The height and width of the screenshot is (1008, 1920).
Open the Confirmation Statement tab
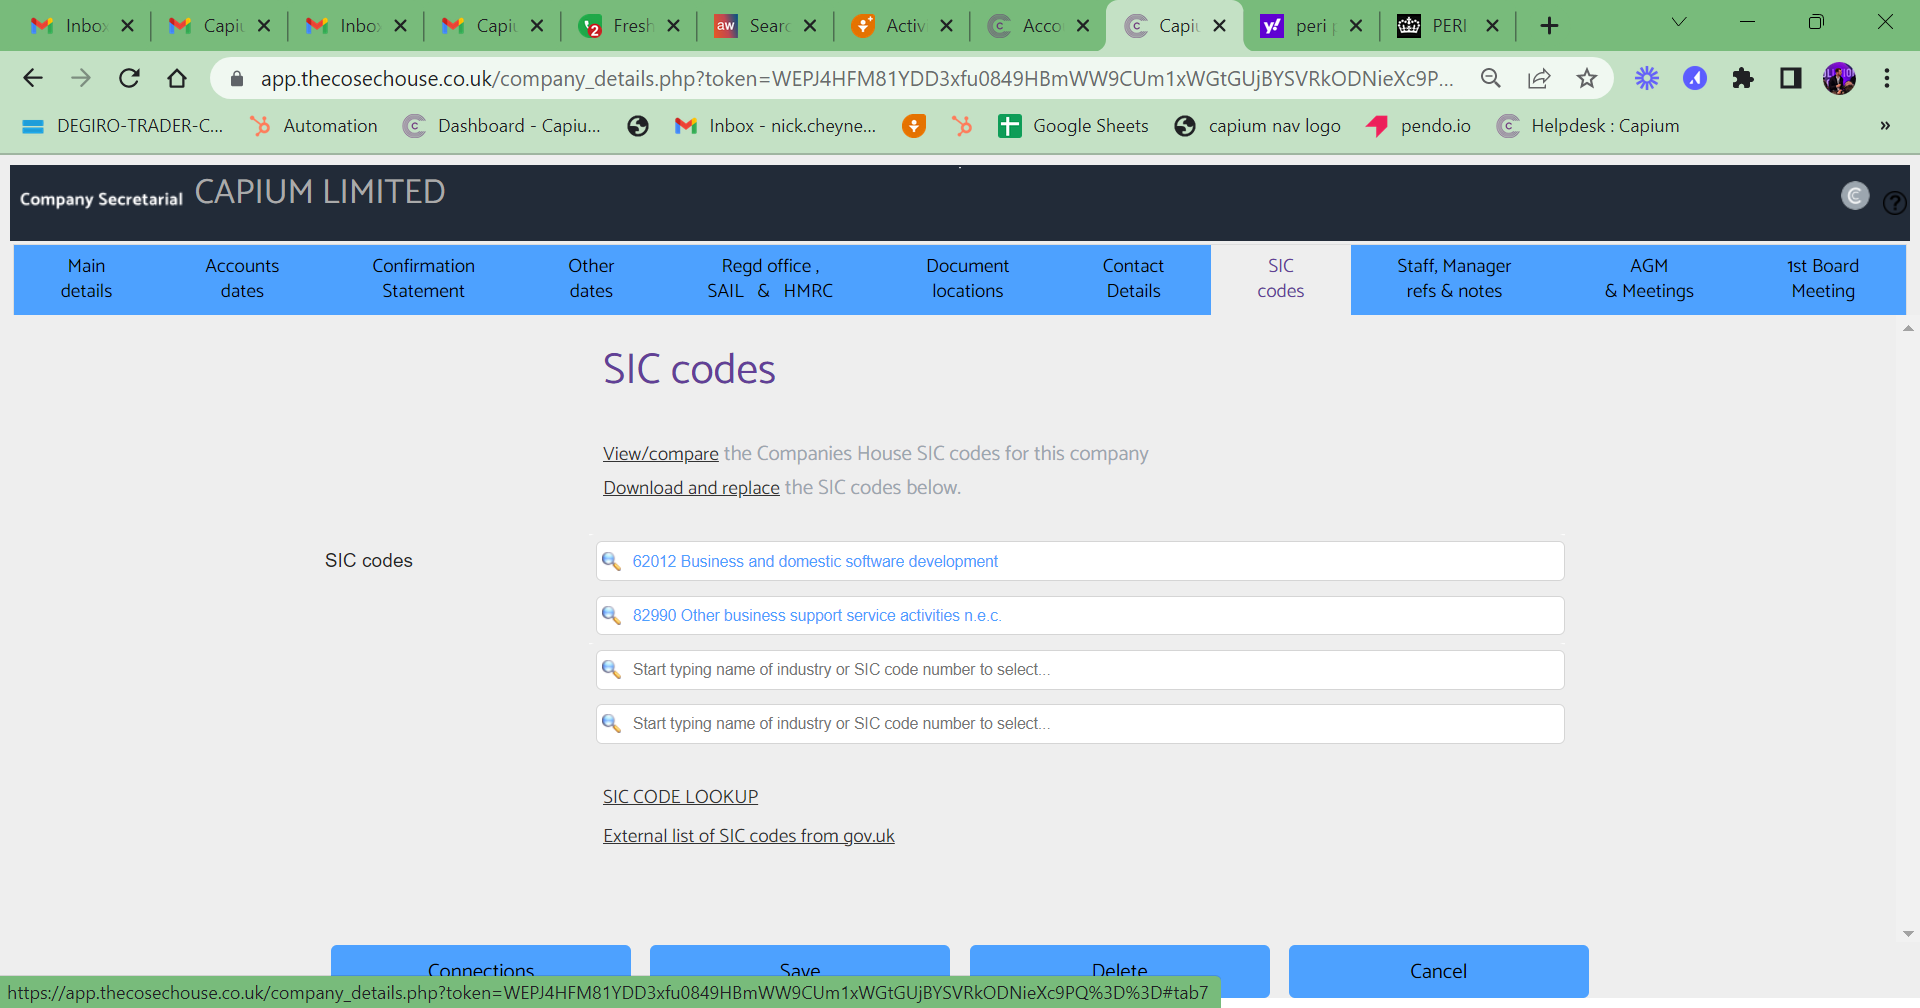[x=423, y=279]
